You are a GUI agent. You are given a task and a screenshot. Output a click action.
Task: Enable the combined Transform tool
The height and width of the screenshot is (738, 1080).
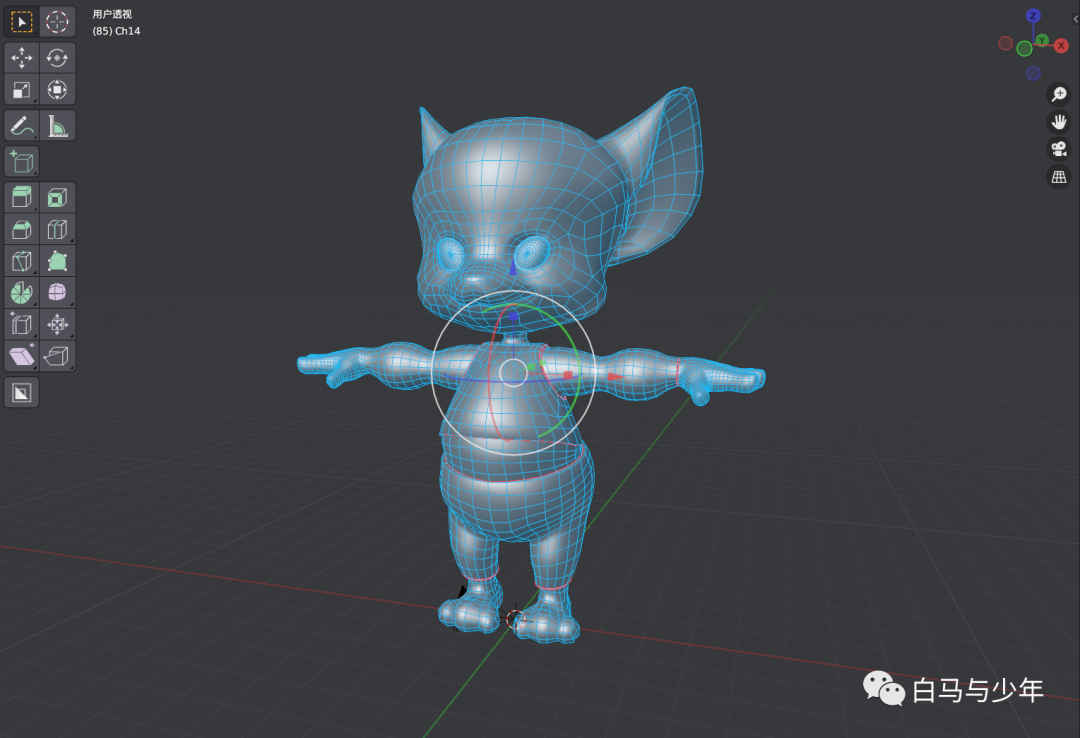point(57,90)
